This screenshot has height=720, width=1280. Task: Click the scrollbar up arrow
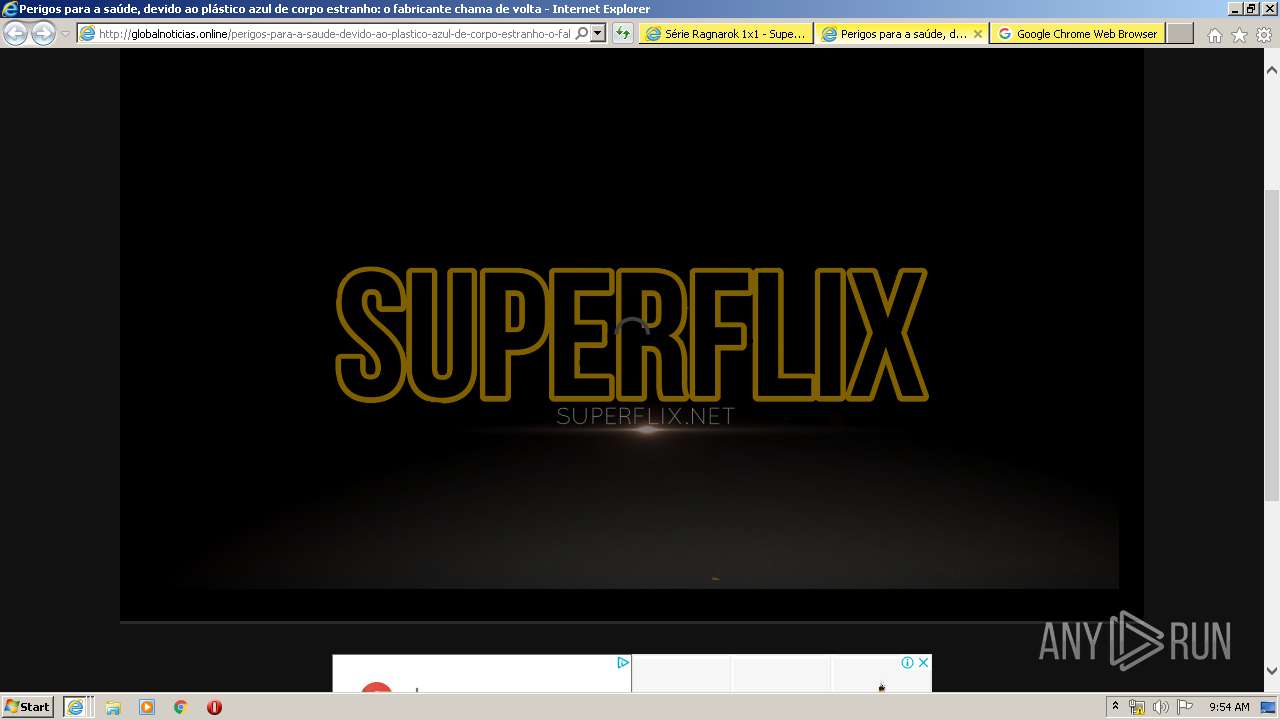[x=1272, y=70]
